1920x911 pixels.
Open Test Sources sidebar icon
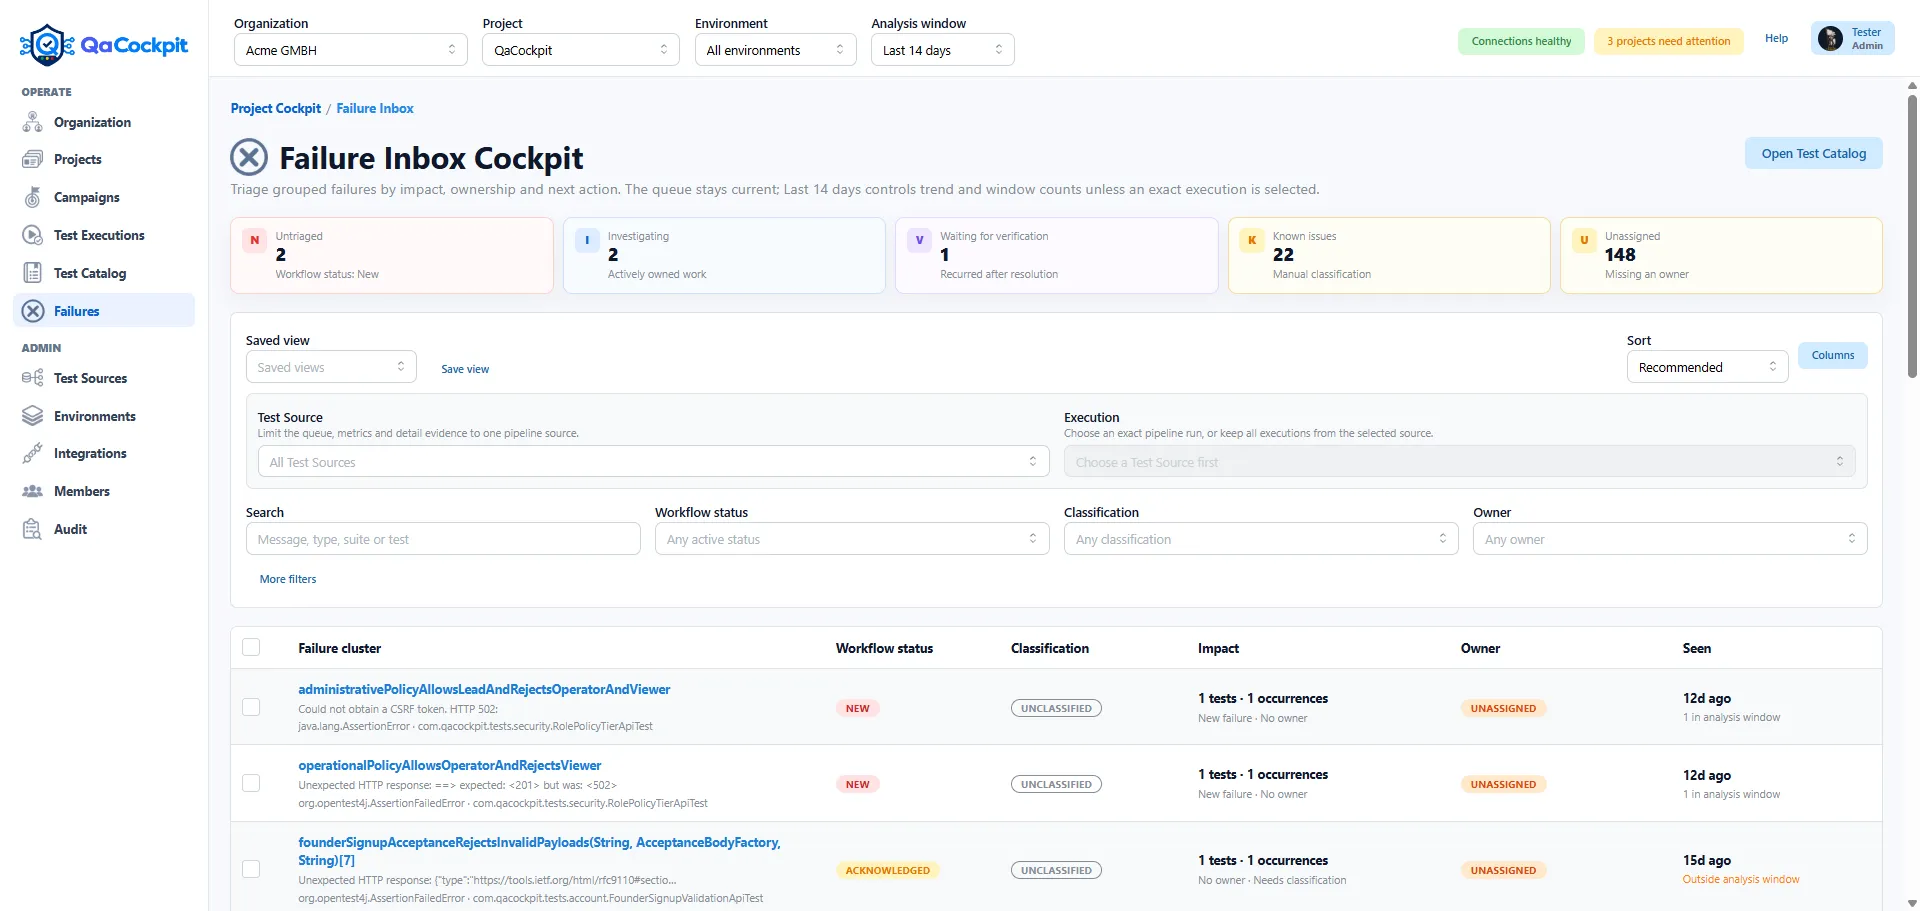[x=33, y=378]
